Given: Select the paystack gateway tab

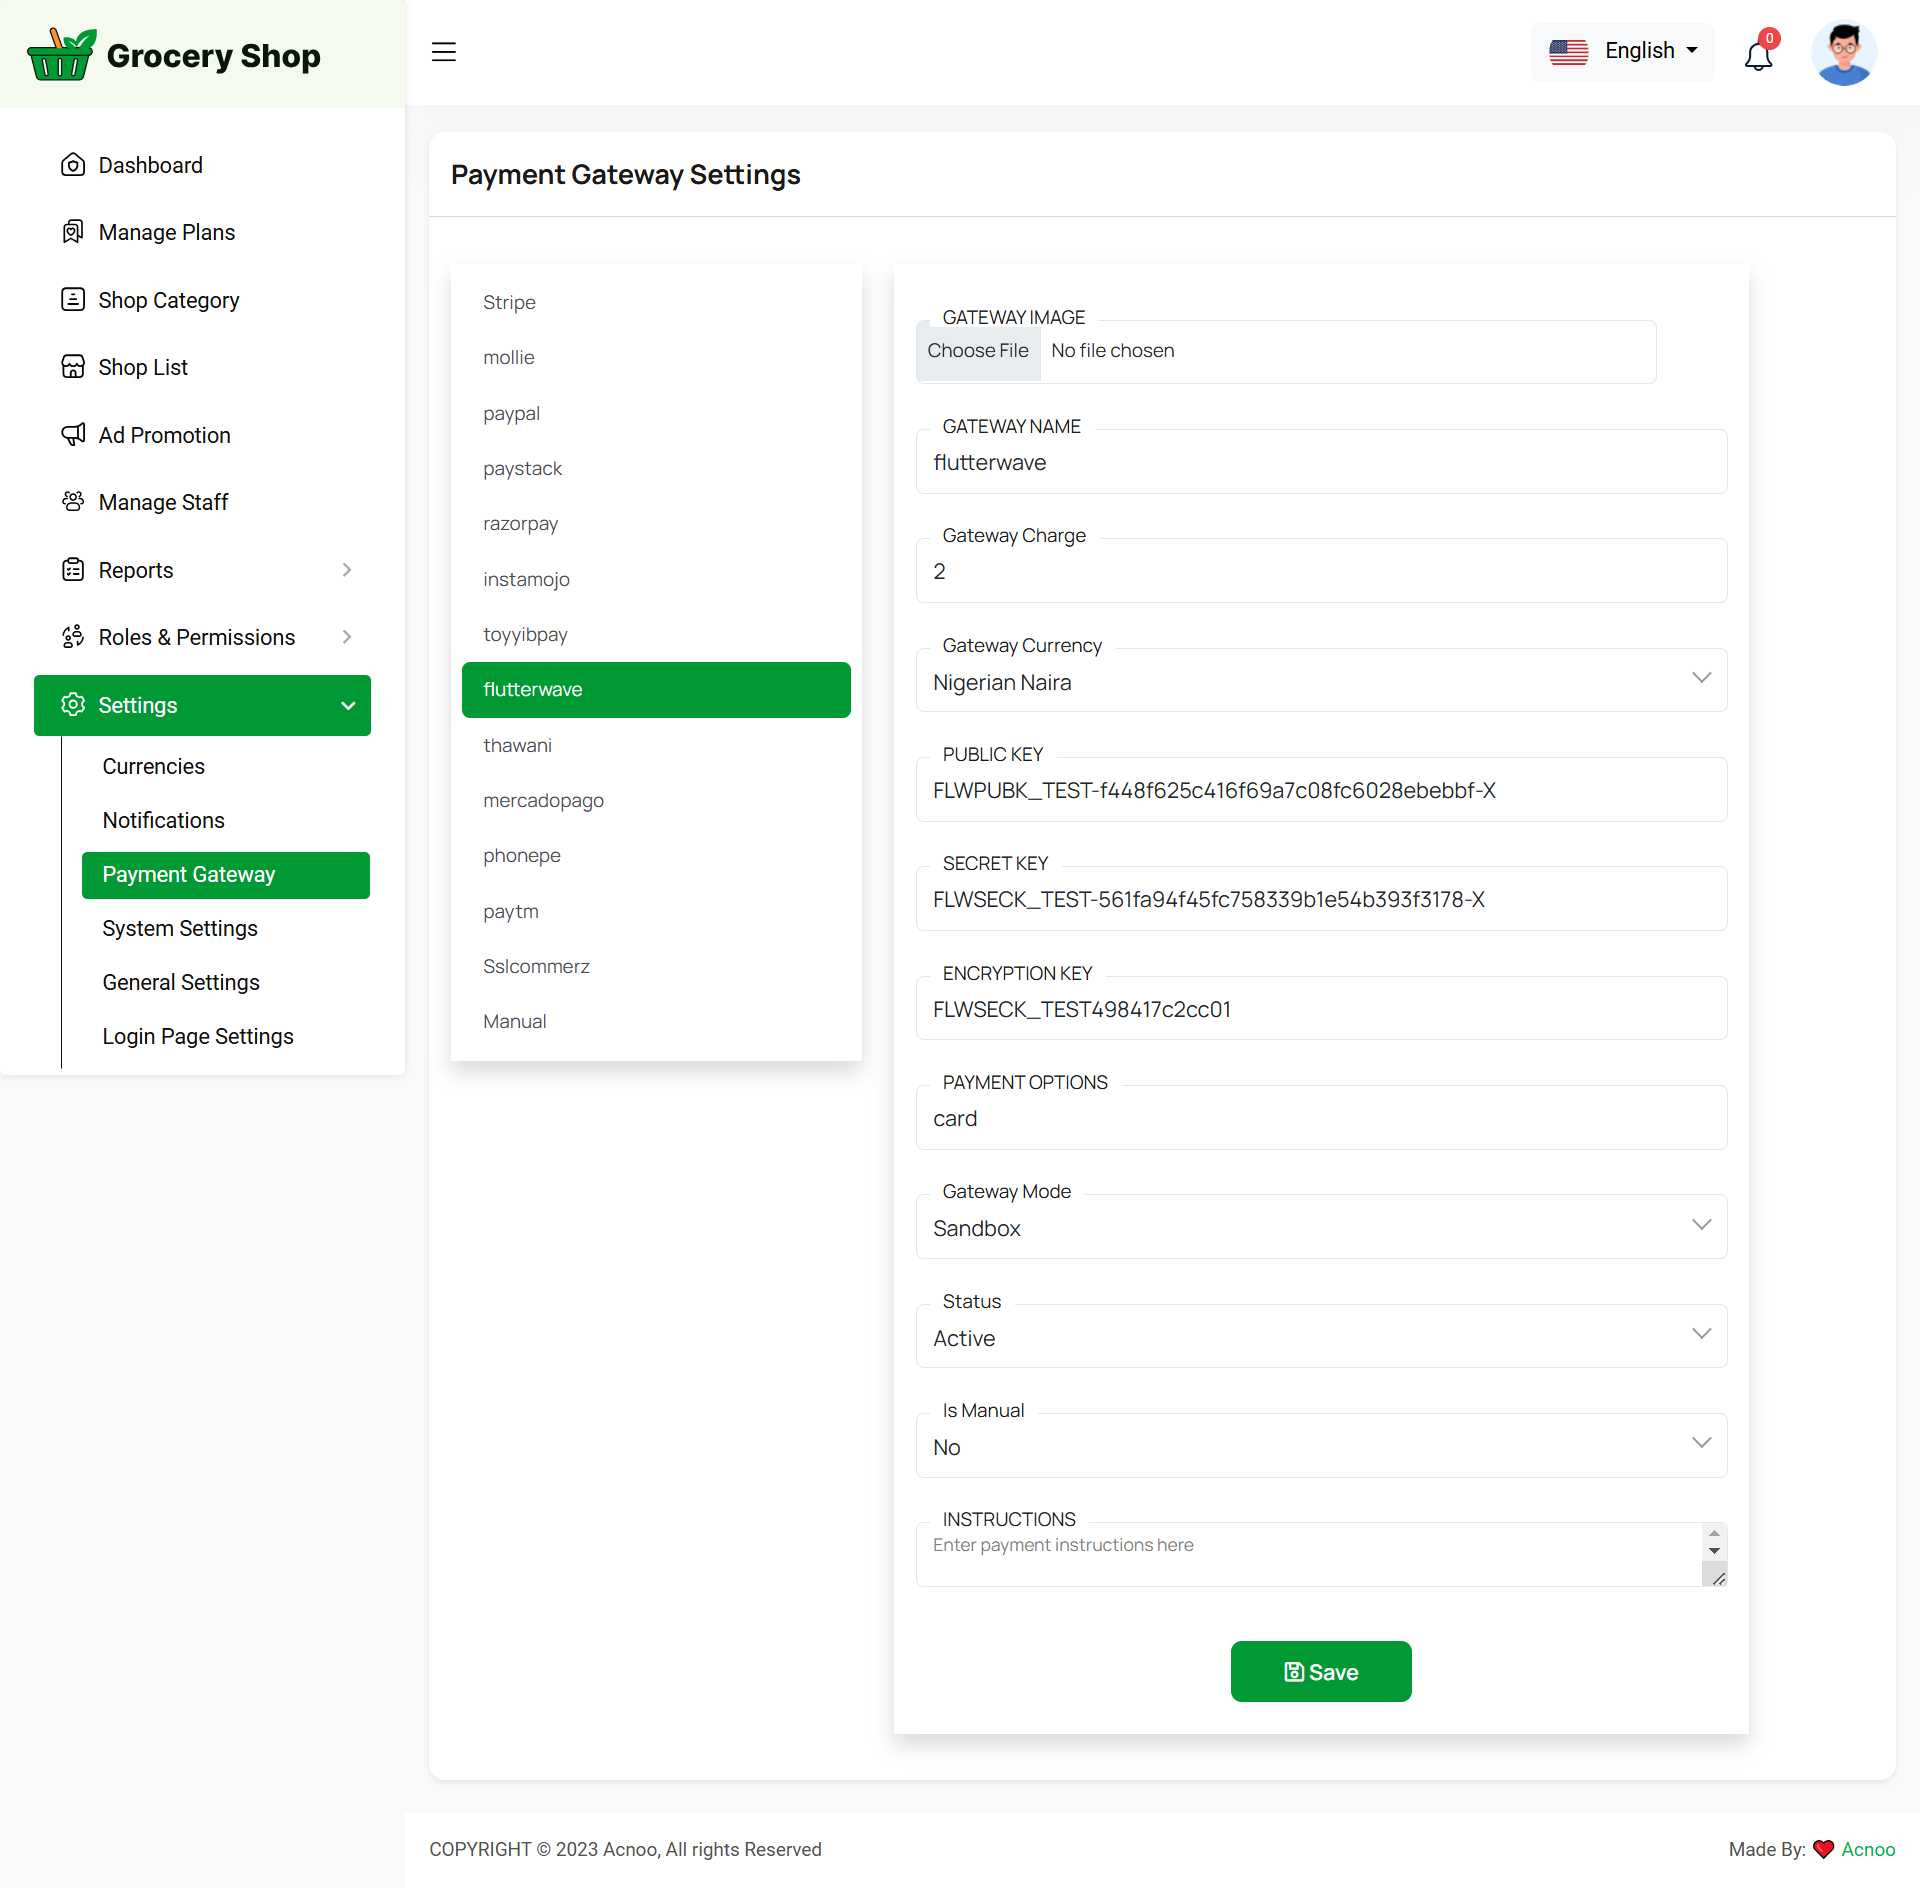Looking at the screenshot, I should [x=522, y=468].
